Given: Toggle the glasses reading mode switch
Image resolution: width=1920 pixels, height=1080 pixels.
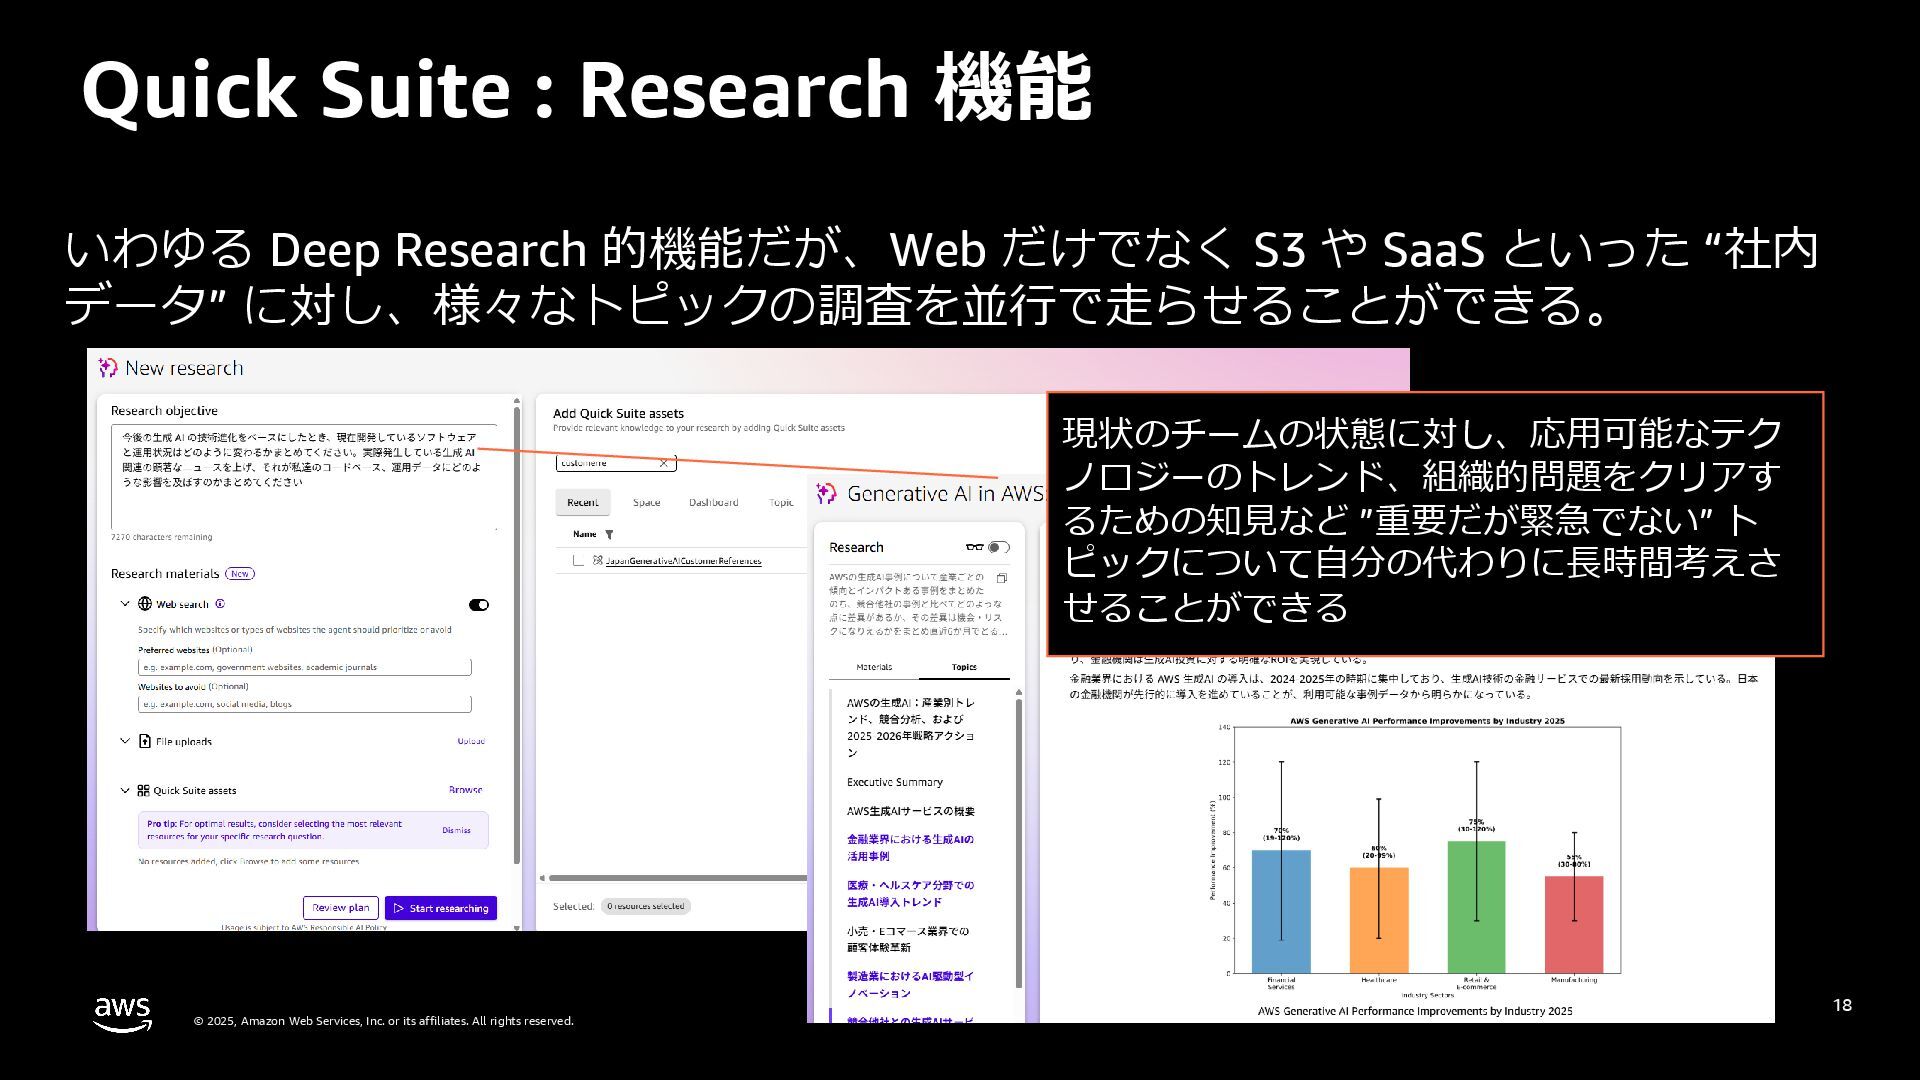Looking at the screenshot, I should pyautogui.click(x=998, y=547).
